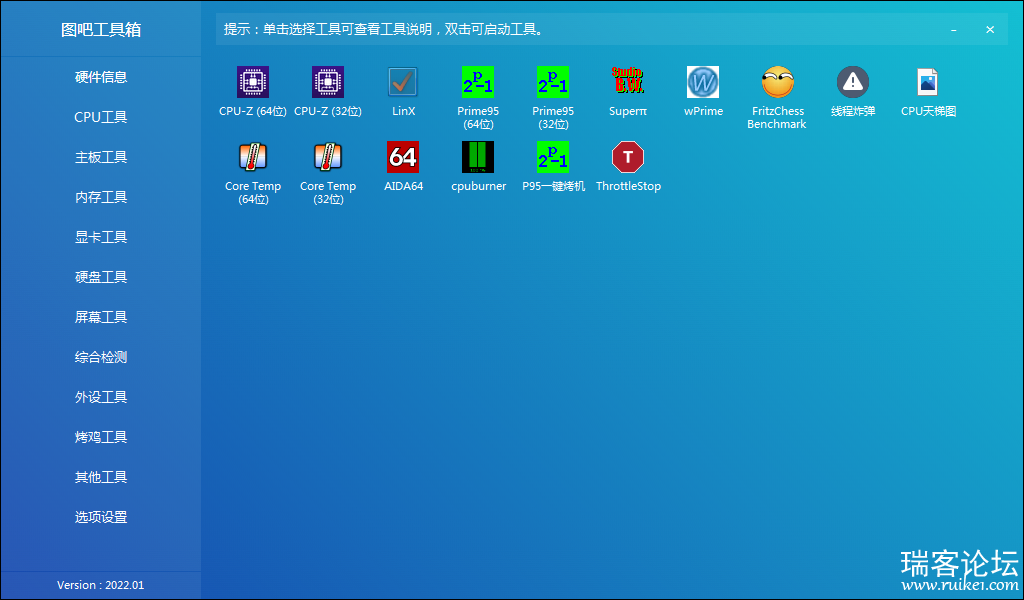Minimize the 图吧工具箱 window
The image size is (1024, 600).
[x=954, y=30]
